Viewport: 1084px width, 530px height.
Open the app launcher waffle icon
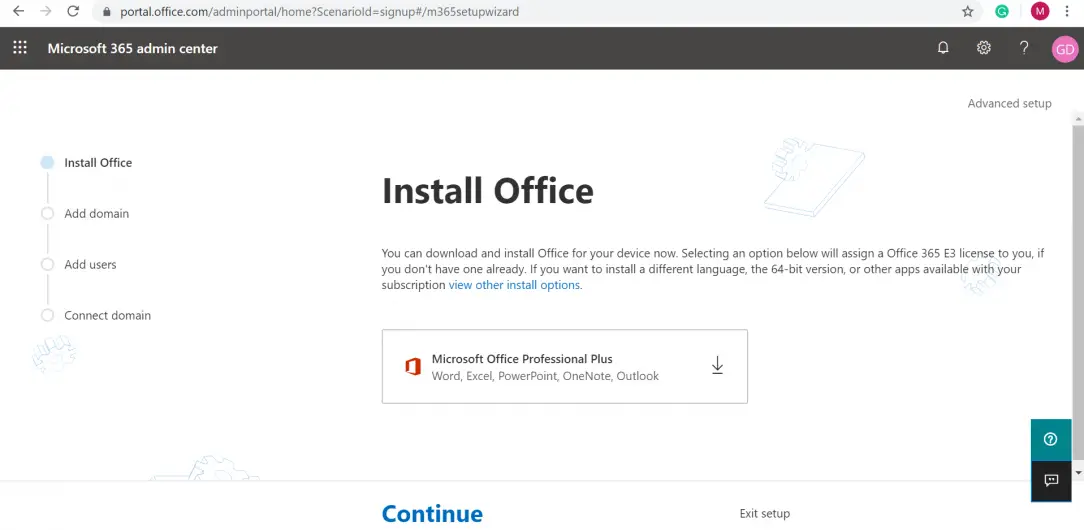(20, 48)
